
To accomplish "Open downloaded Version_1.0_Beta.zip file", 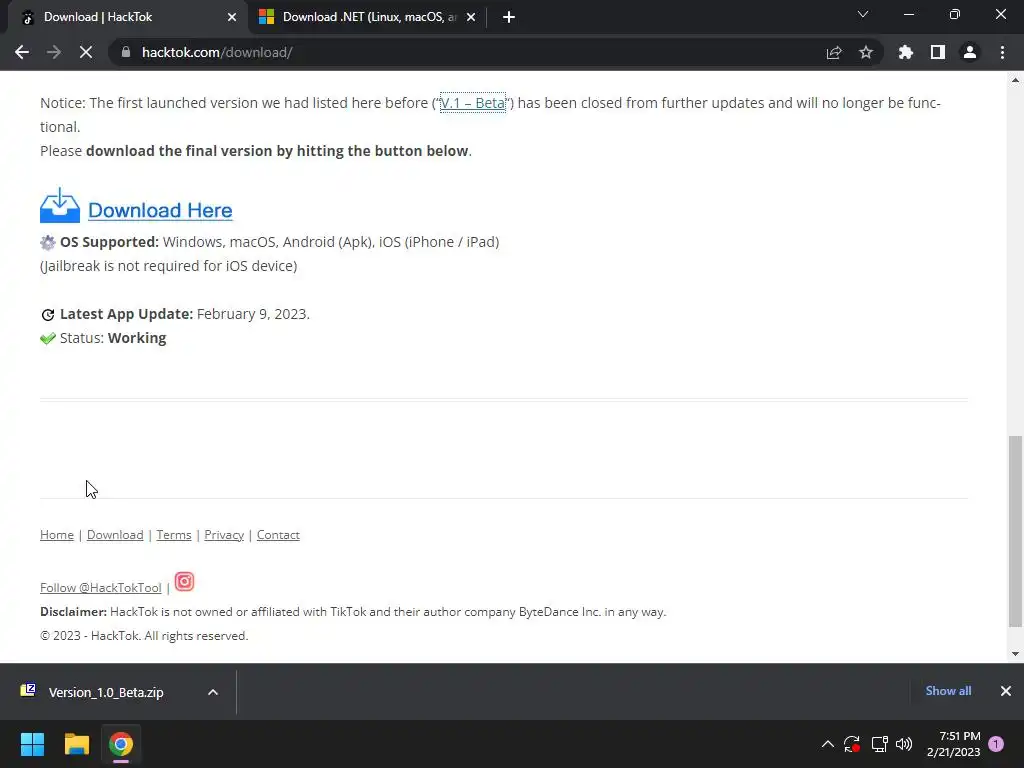I will [104, 692].
